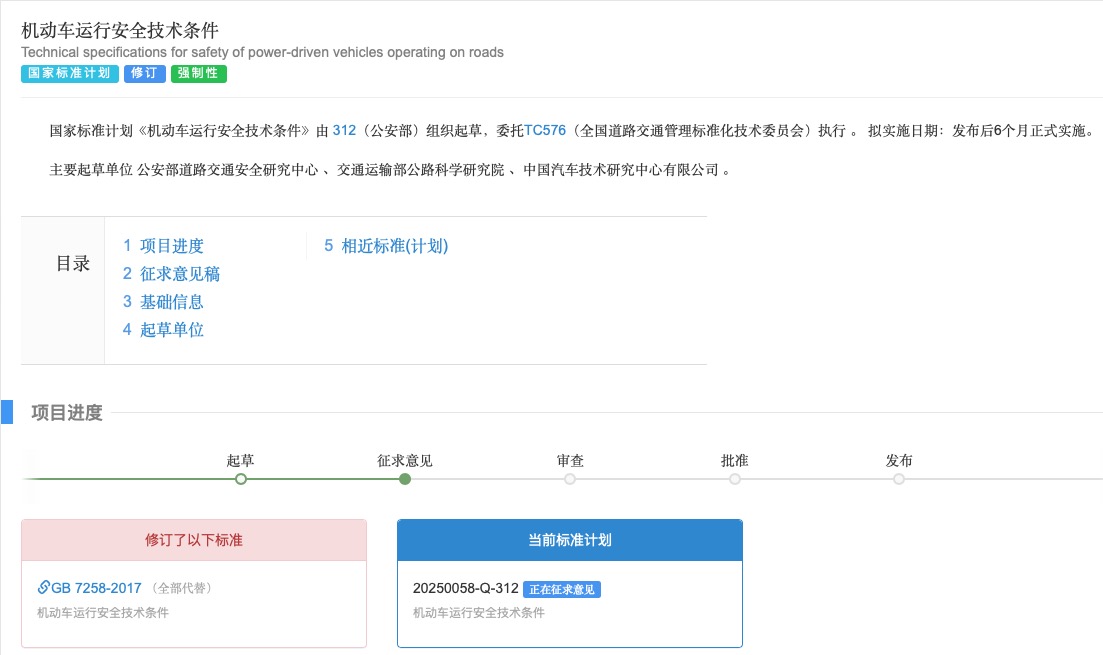The height and width of the screenshot is (655, 1103).
Task: Click 相近标准(计划) in the 目录
Action: [x=394, y=245]
